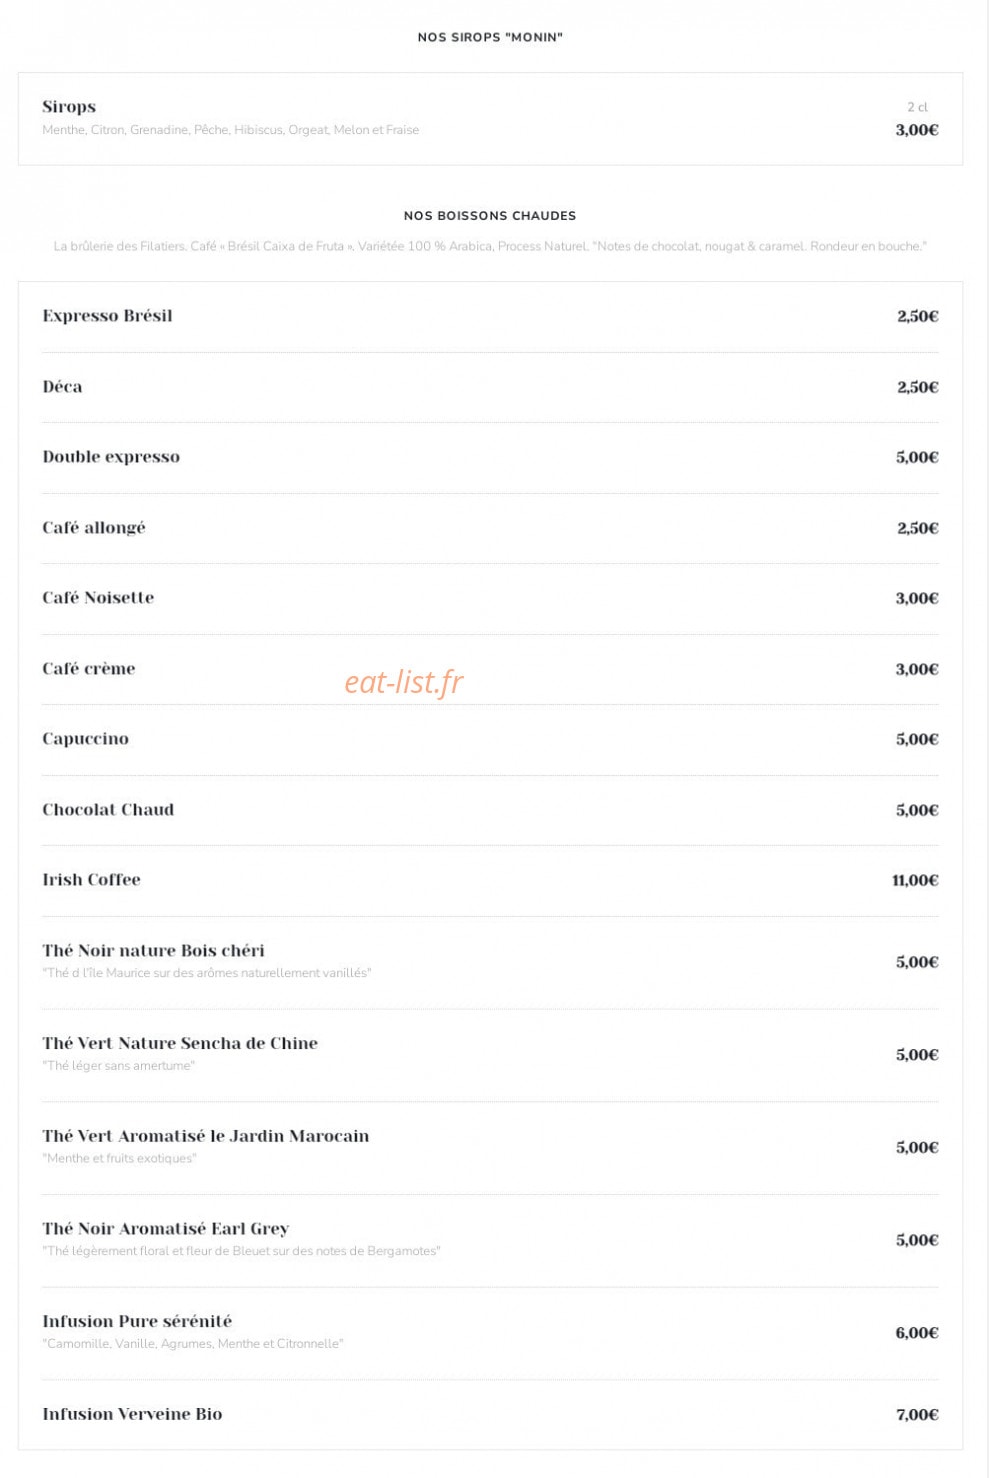The image size is (989, 1478).
Task: Select the Expresso Brésil entry
Action: [x=490, y=316]
